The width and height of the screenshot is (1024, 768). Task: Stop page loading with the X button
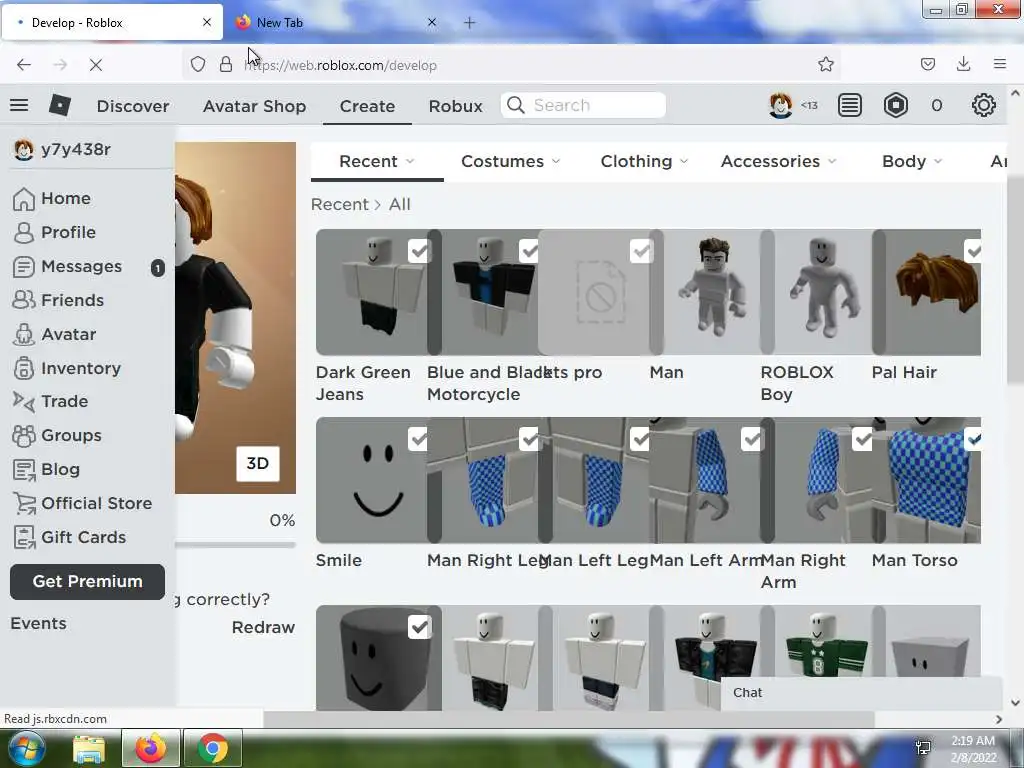click(x=95, y=65)
